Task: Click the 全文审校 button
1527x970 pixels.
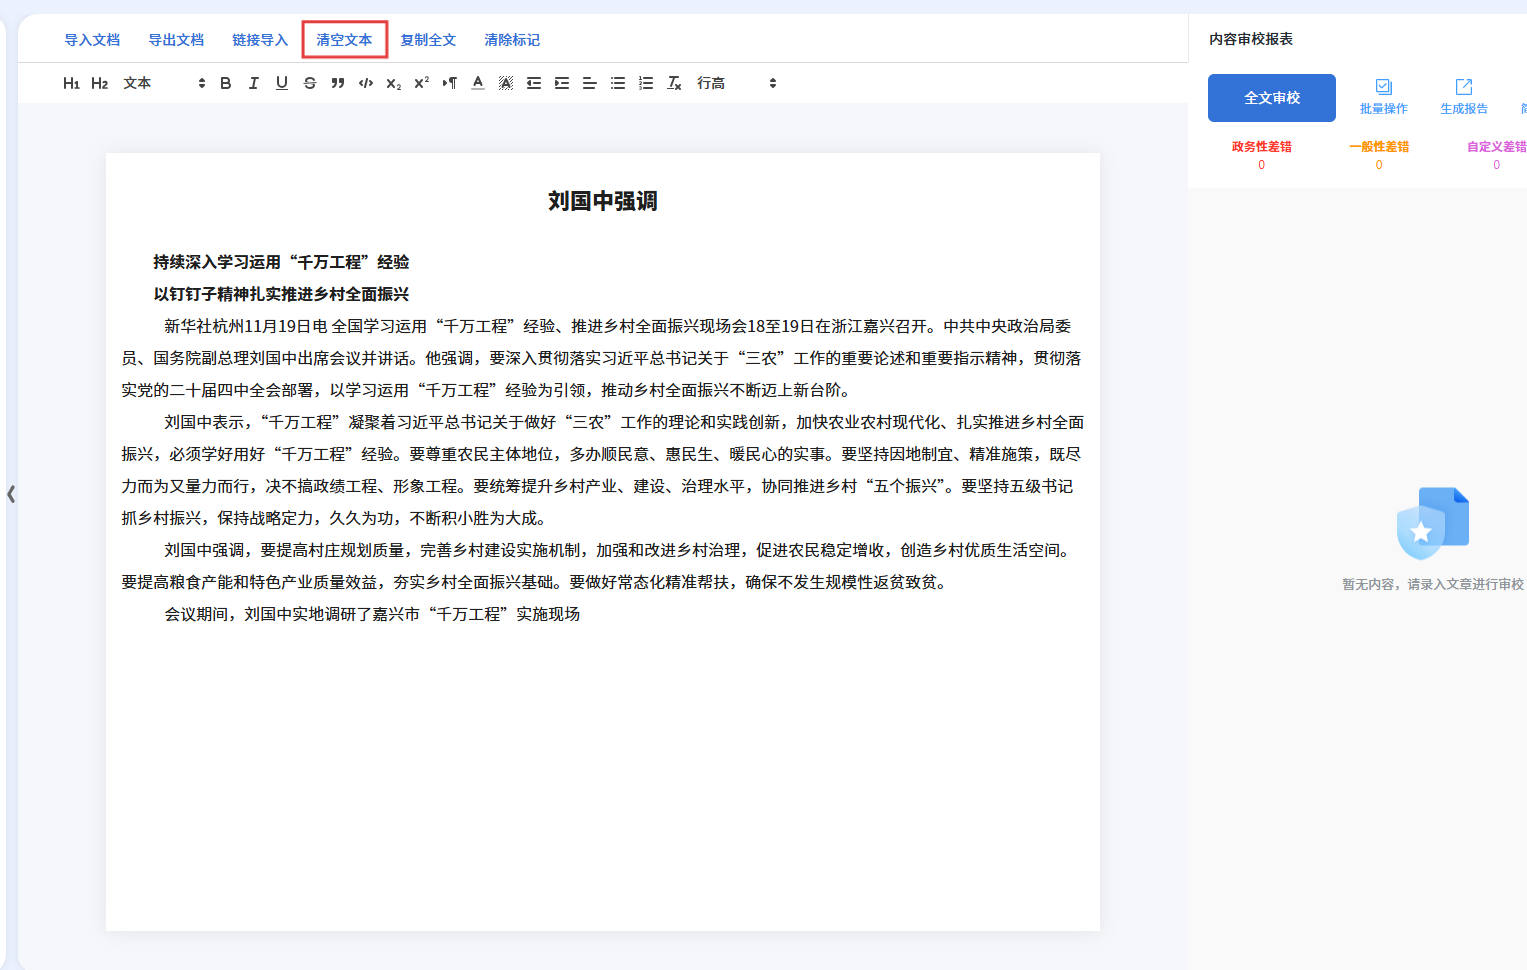Action: tap(1271, 98)
